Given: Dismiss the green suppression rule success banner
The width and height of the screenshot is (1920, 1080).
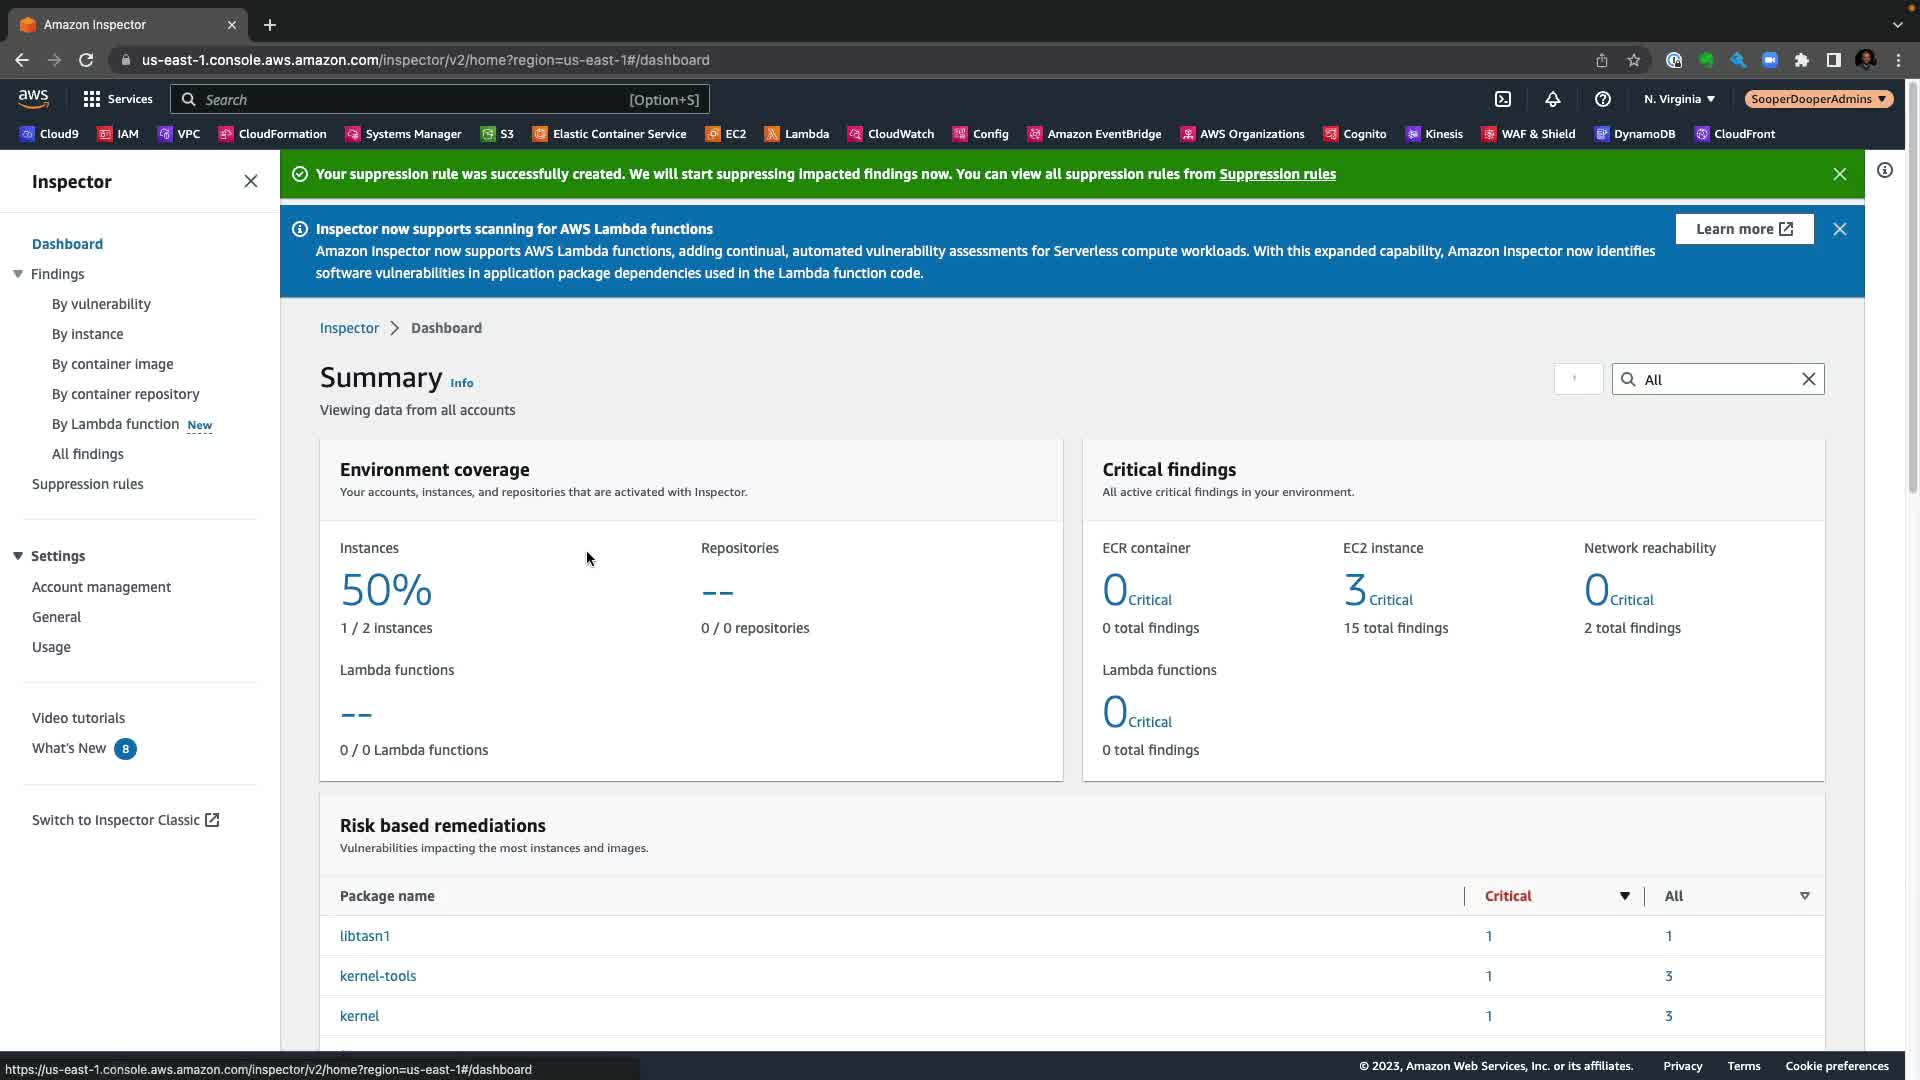Looking at the screenshot, I should [x=1839, y=174].
